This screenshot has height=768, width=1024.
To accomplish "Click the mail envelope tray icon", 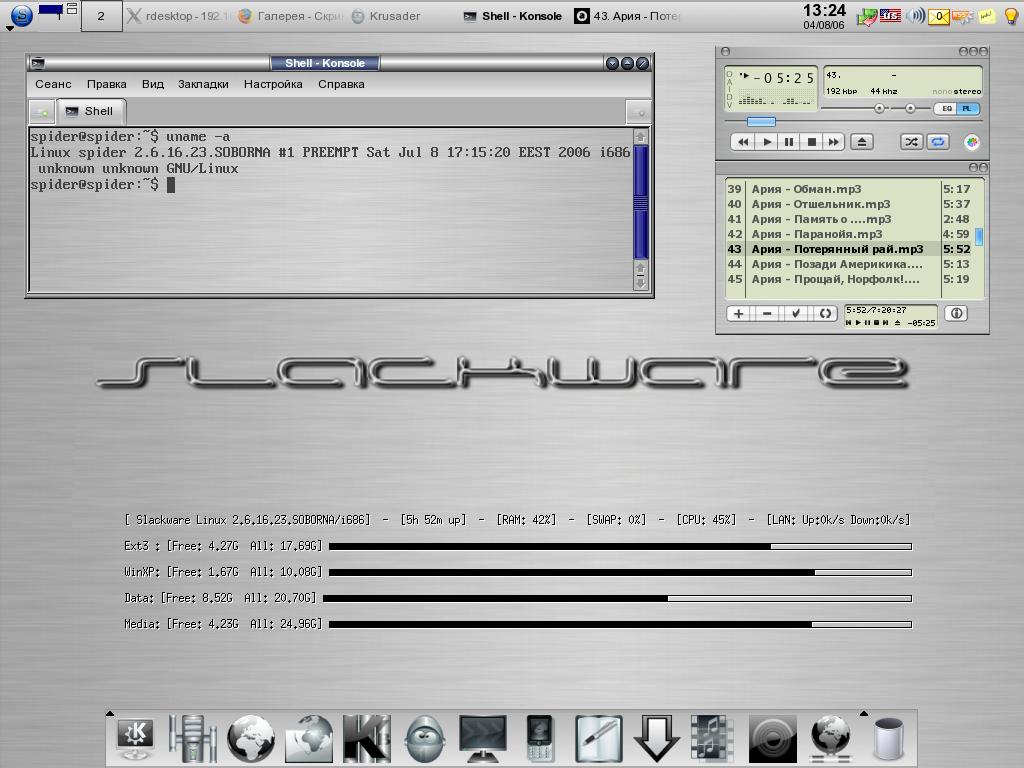I will coord(938,16).
